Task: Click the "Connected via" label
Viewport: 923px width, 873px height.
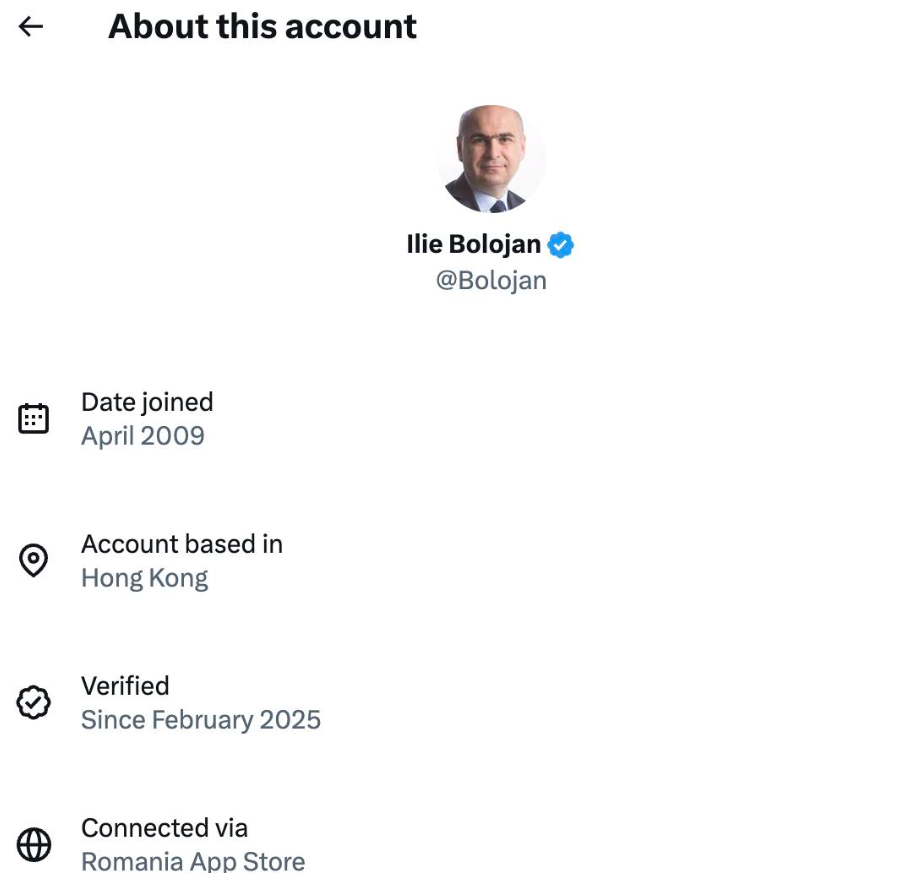Action: pyautogui.click(x=164, y=828)
